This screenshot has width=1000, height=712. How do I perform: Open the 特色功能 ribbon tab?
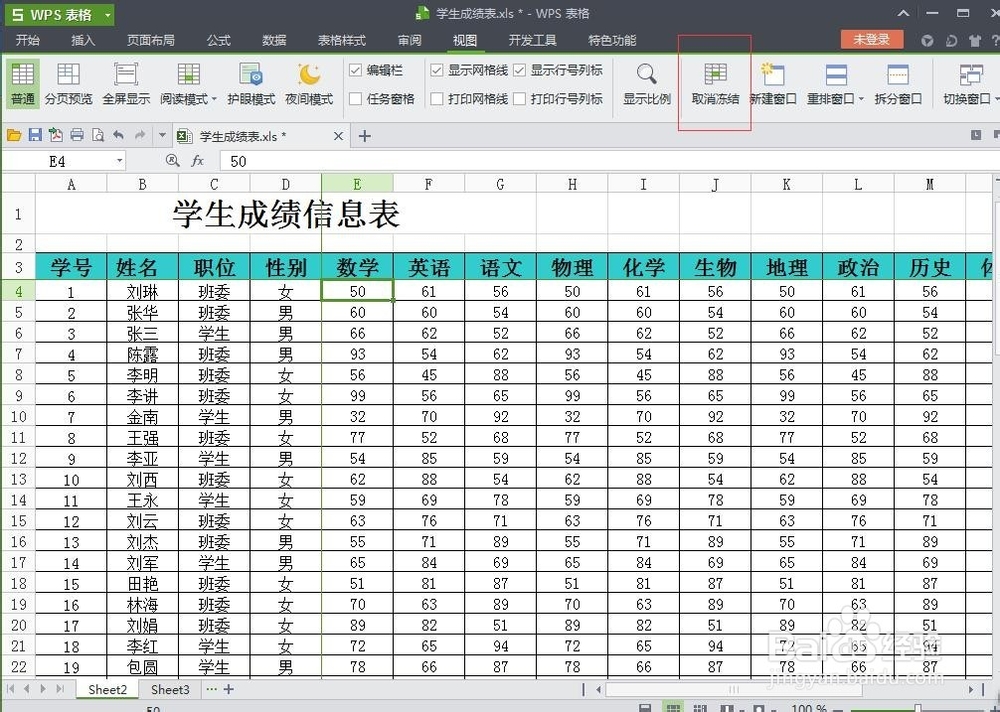[x=612, y=40]
